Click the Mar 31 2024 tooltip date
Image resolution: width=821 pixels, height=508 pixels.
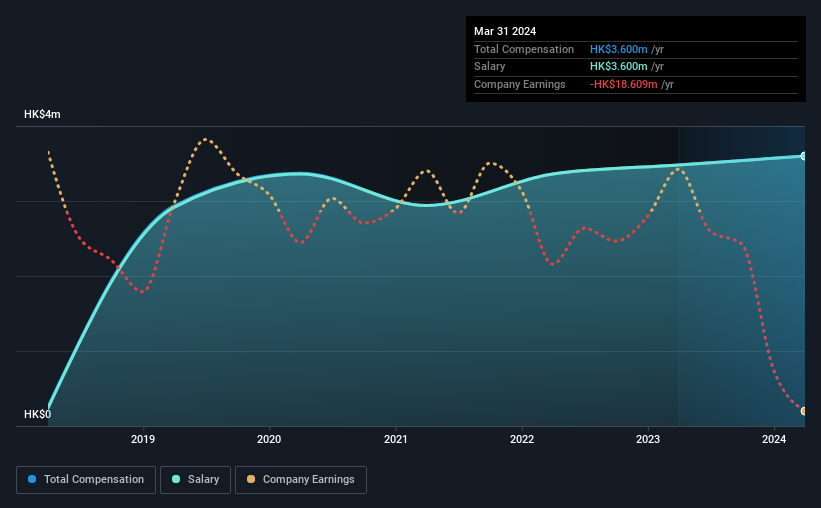pos(505,31)
